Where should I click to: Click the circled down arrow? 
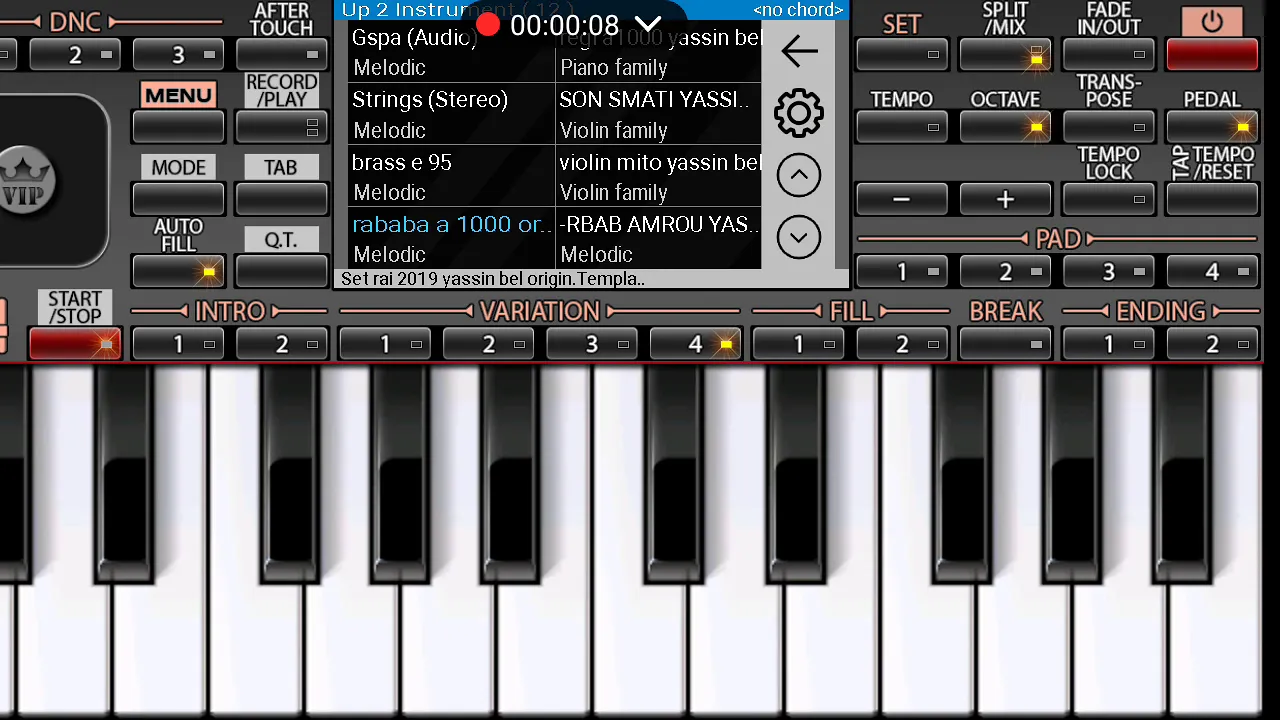(x=799, y=238)
